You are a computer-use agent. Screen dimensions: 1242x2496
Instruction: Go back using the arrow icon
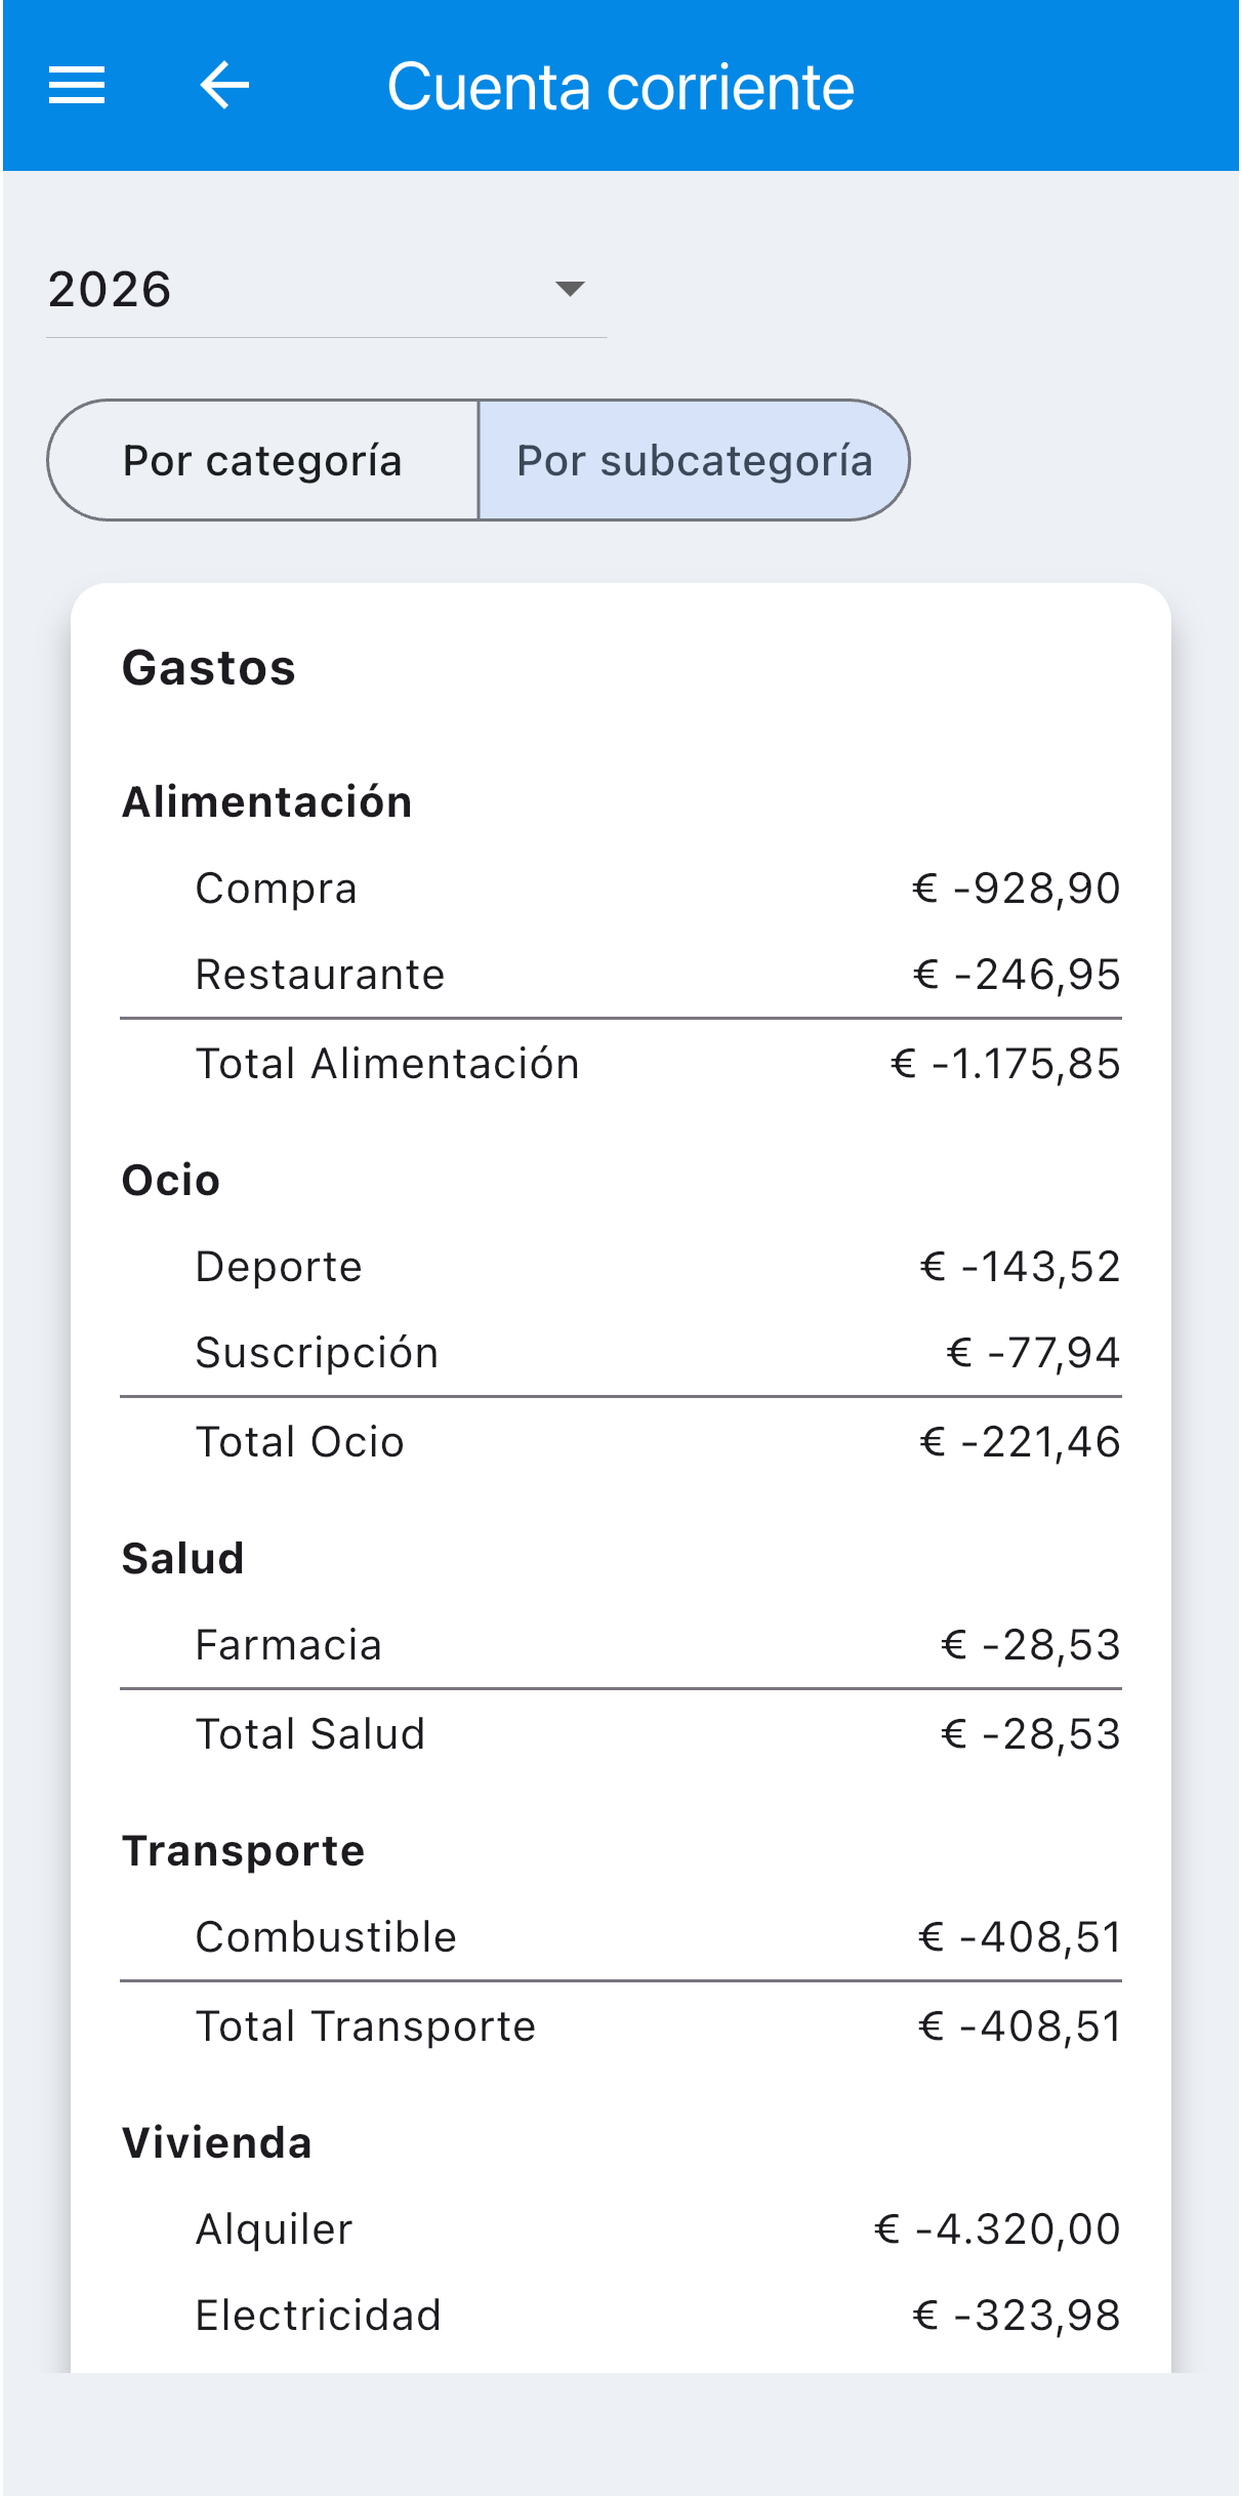click(x=225, y=86)
